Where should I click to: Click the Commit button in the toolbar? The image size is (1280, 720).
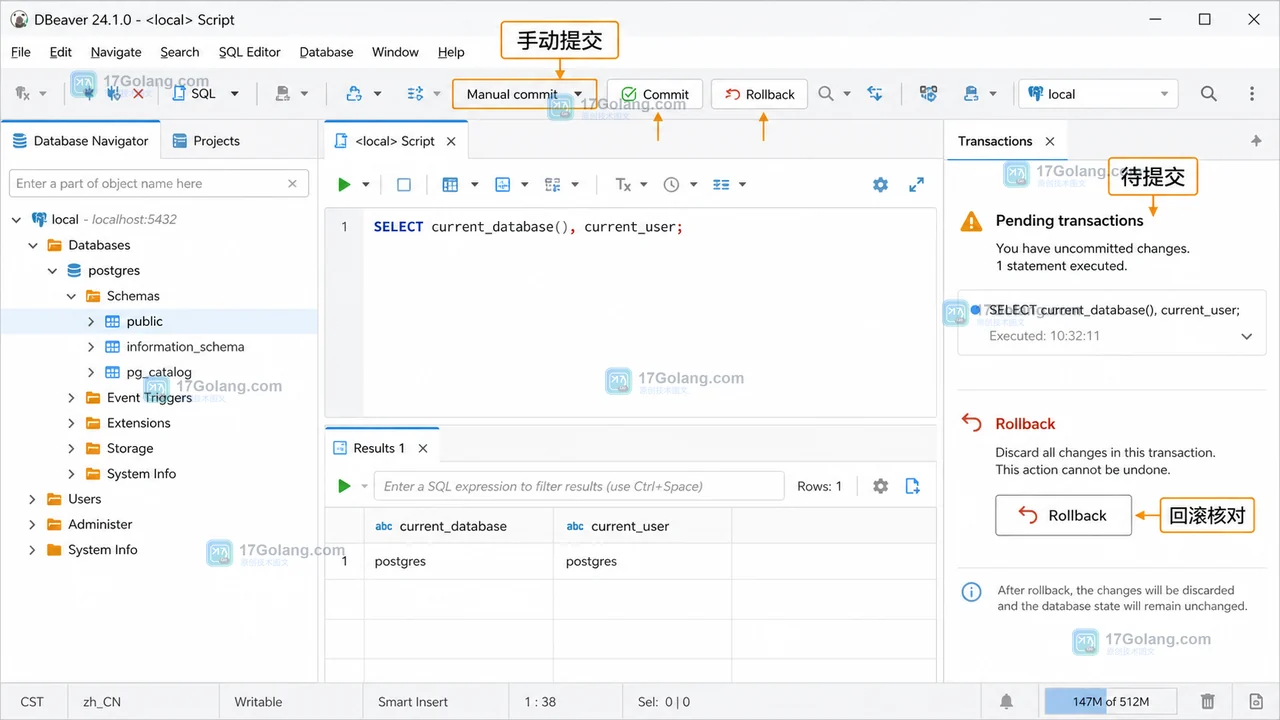pyautogui.click(x=655, y=94)
